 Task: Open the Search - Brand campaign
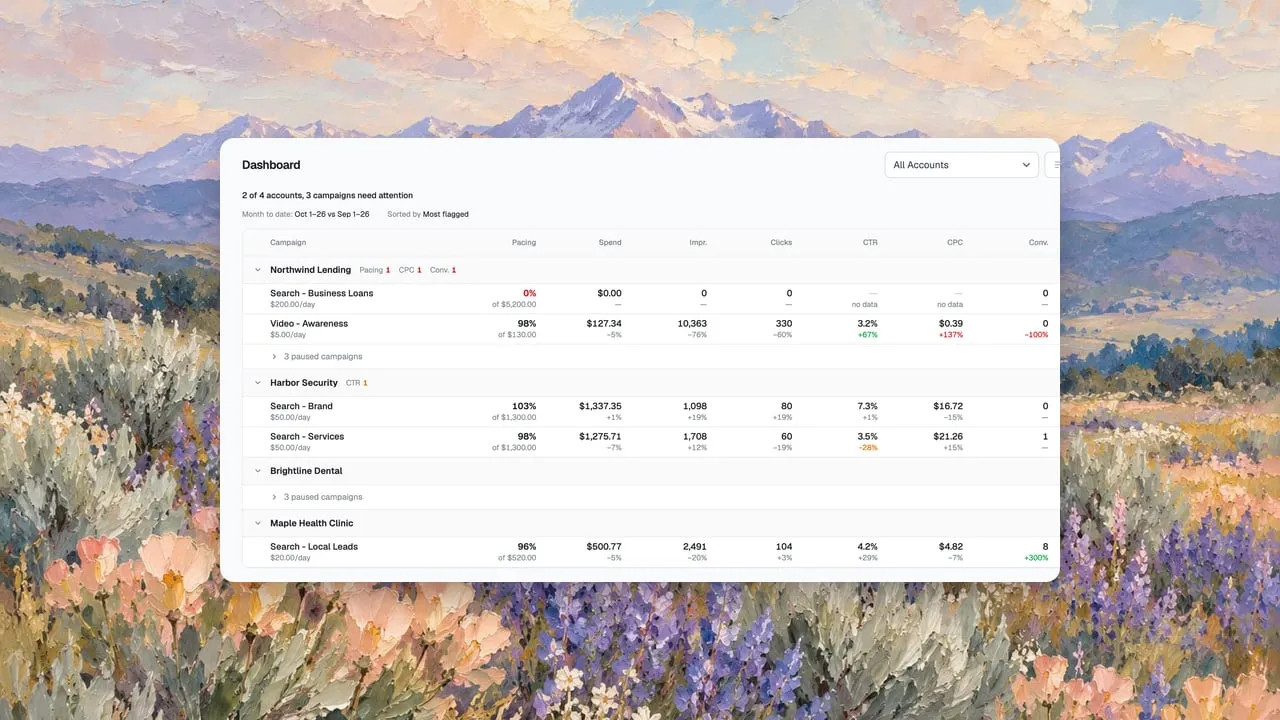coord(301,407)
